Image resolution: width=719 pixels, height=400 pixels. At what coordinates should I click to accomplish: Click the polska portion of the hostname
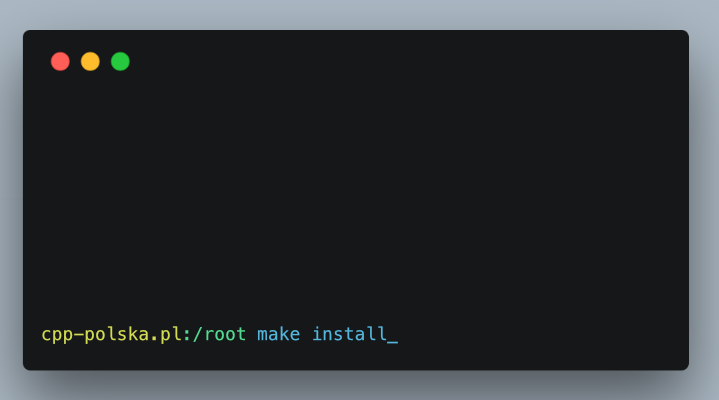tap(117, 334)
